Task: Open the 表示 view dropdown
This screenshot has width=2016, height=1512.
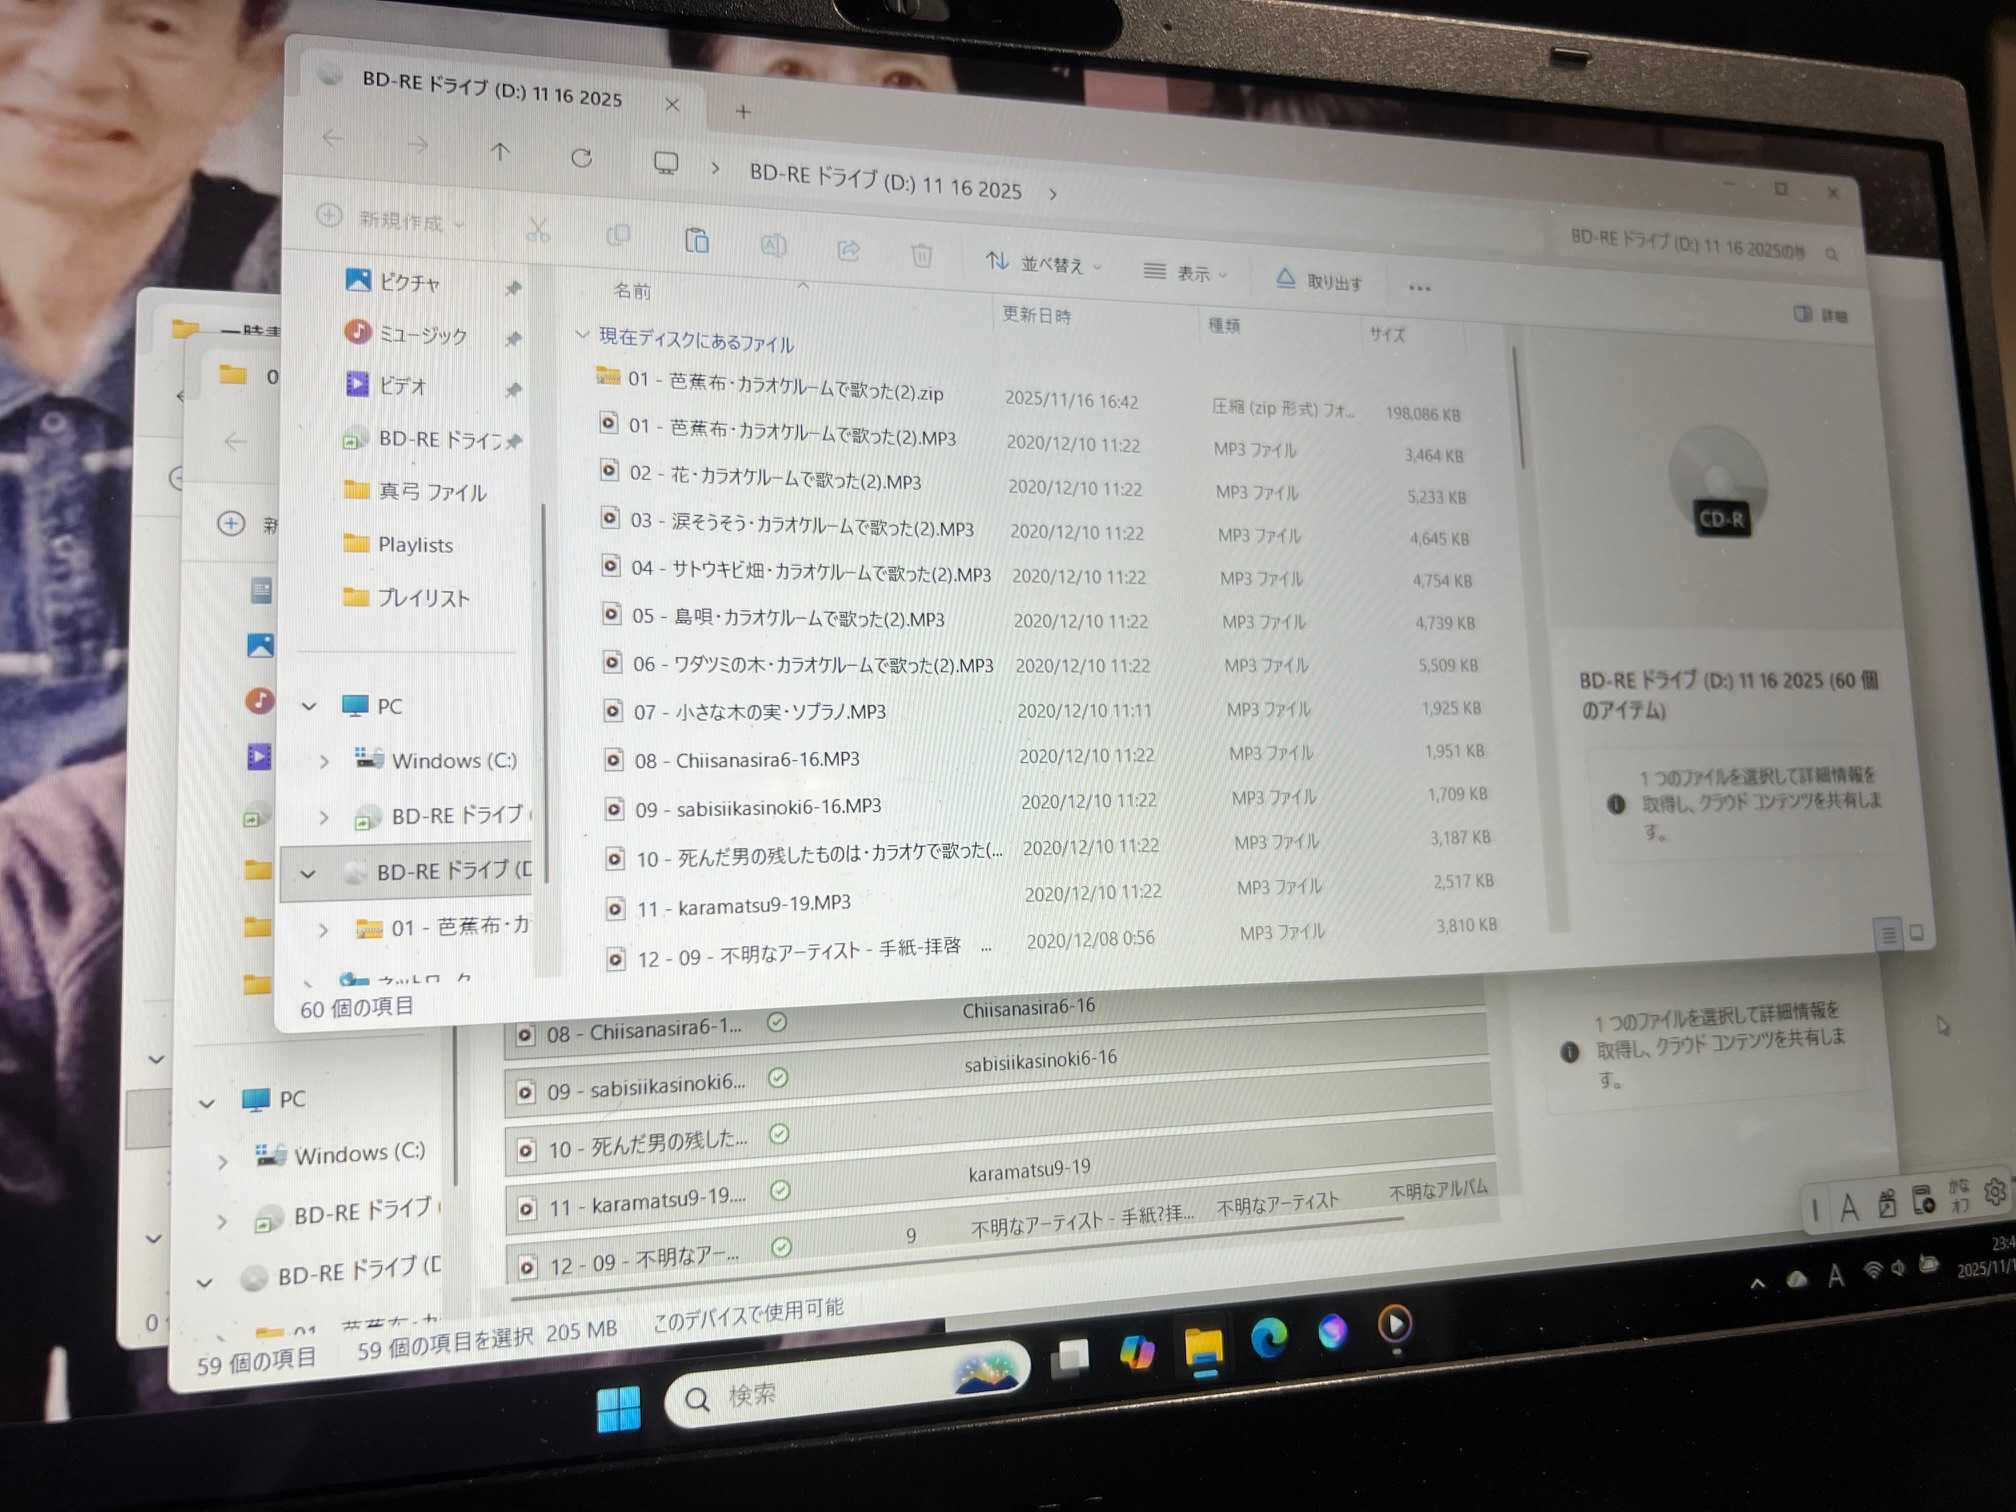Action: 1185,273
